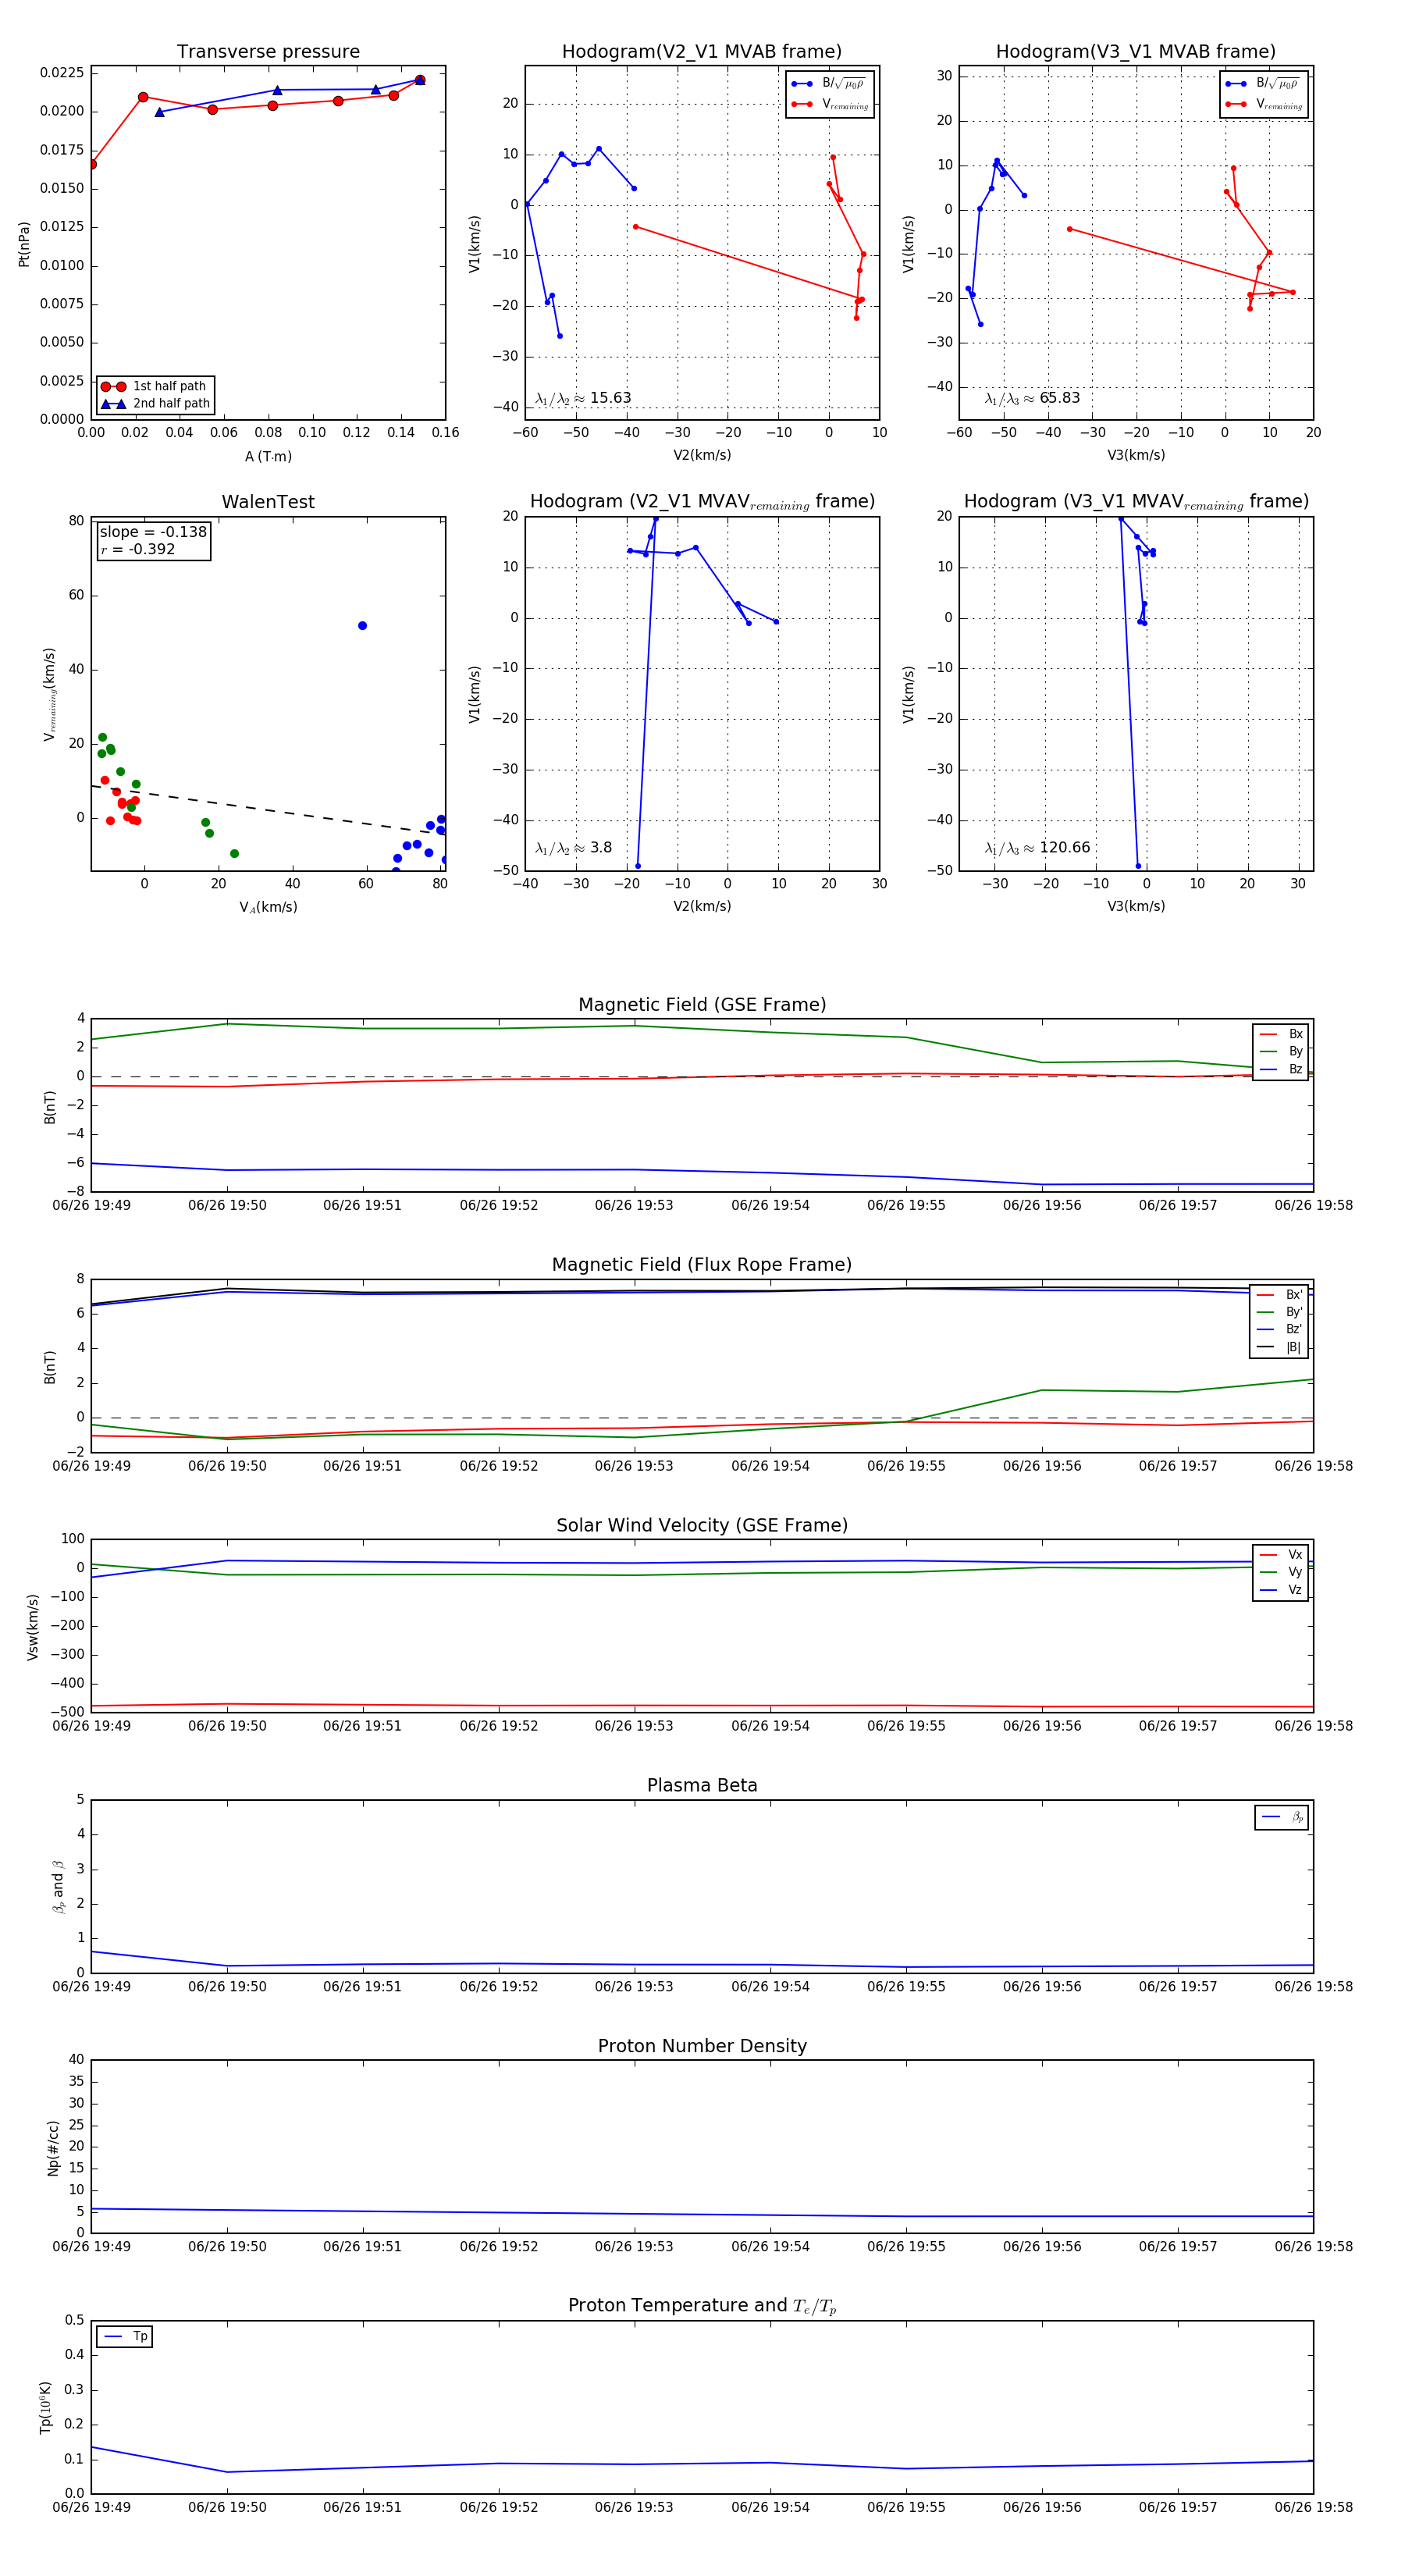Click the "V_A(km/s)" x-axis label of WalenTest
This screenshot has height=2576, width=1405.
(x=268, y=907)
